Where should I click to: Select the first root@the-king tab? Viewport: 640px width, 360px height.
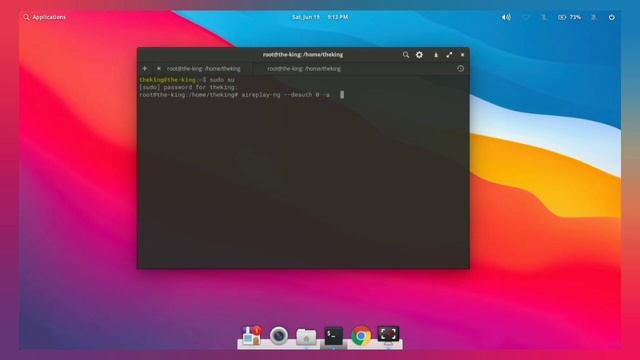pos(203,69)
